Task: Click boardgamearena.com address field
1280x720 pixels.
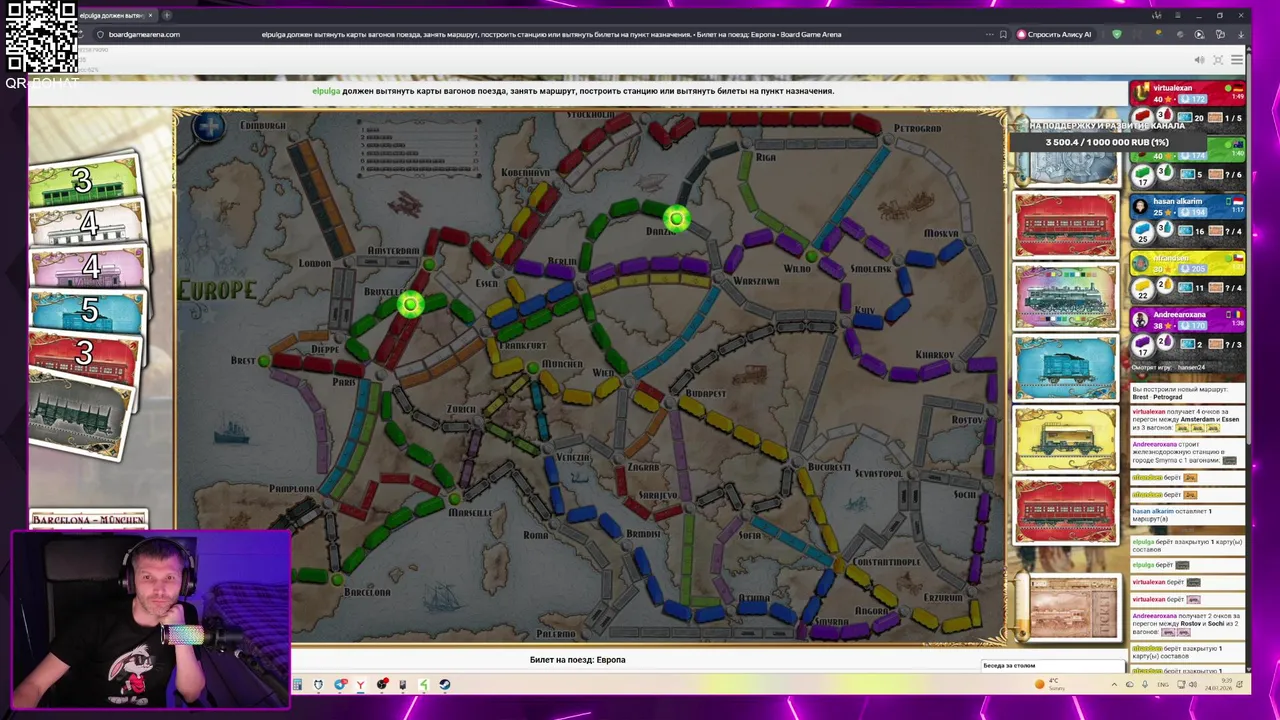Action: (144, 34)
